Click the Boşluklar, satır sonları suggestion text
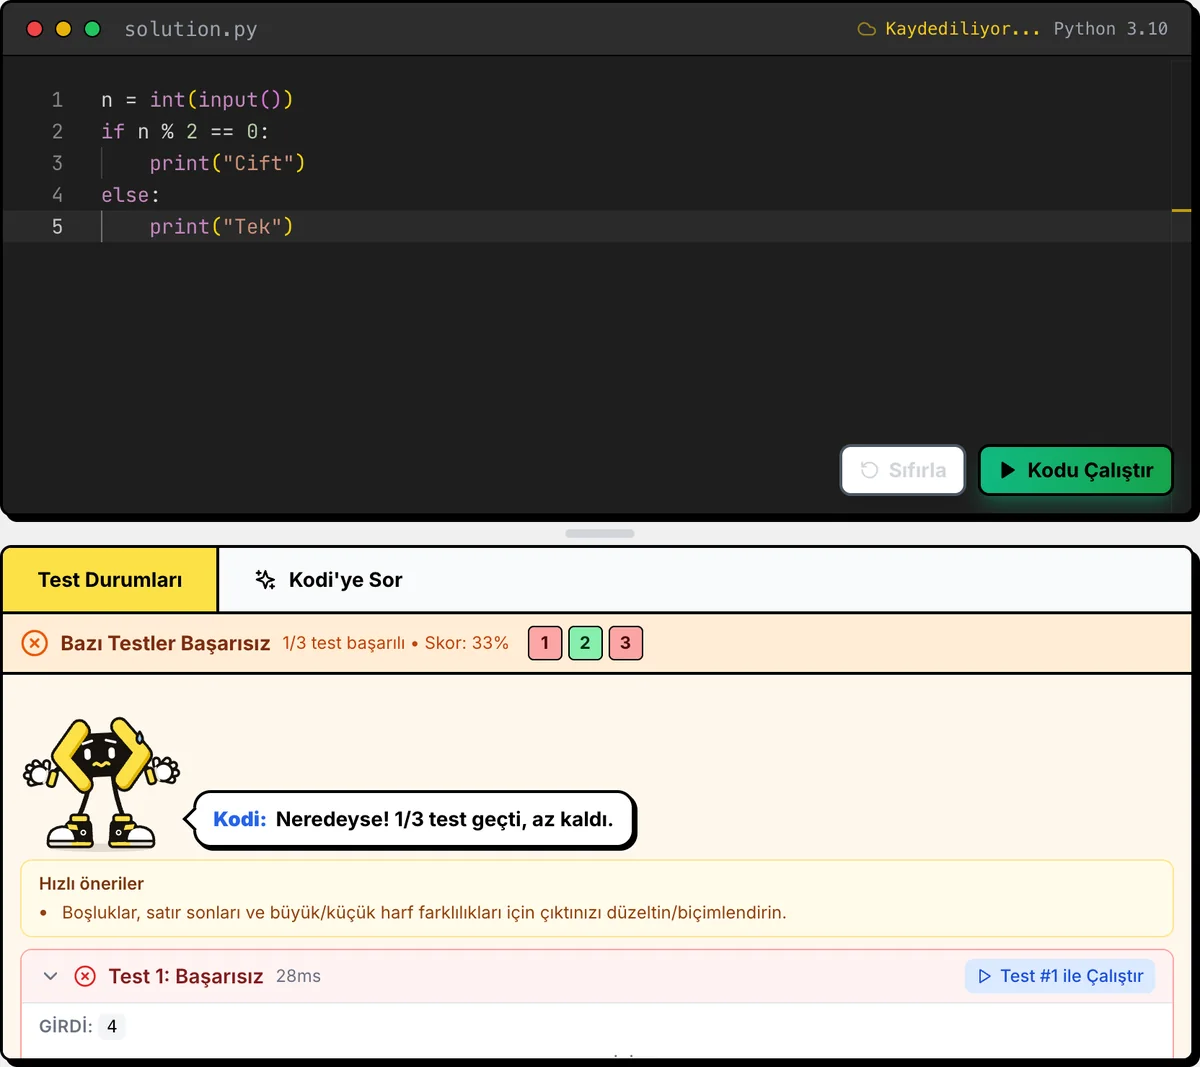Viewport: 1200px width, 1067px height. [424, 912]
